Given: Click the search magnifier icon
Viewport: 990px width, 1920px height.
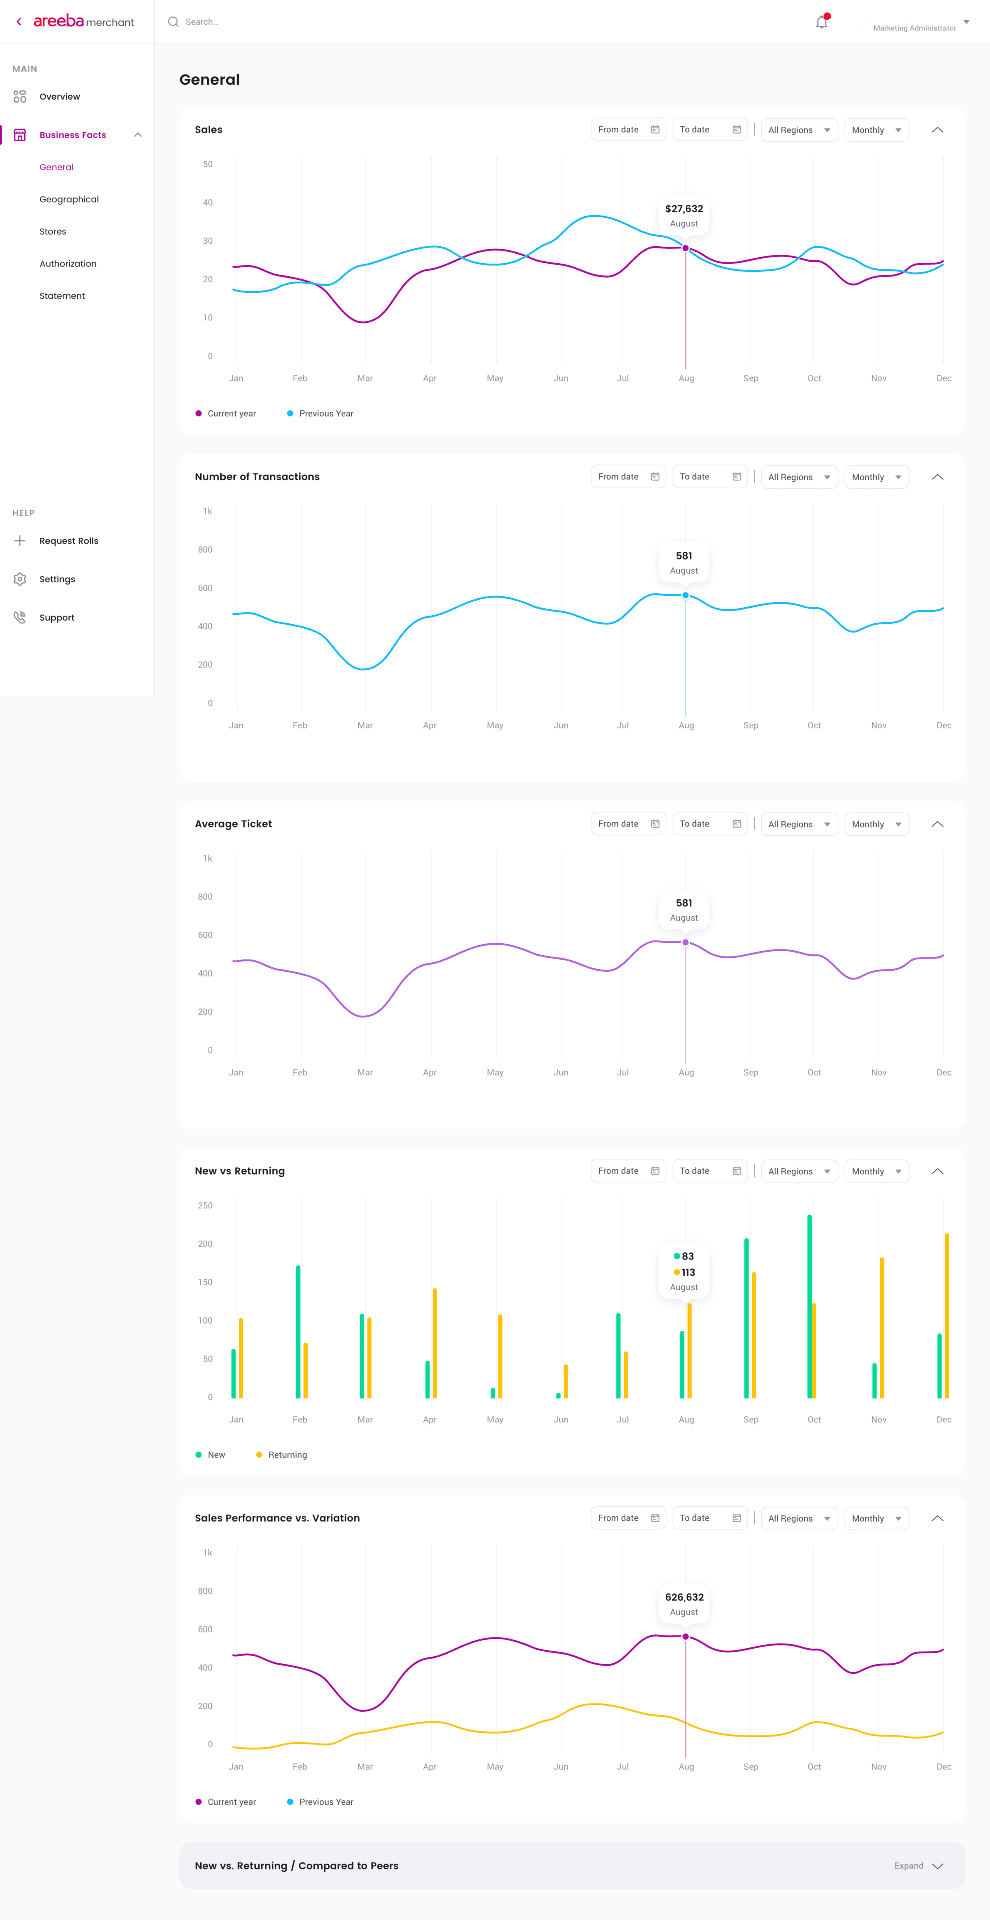Looking at the screenshot, I should tap(173, 22).
